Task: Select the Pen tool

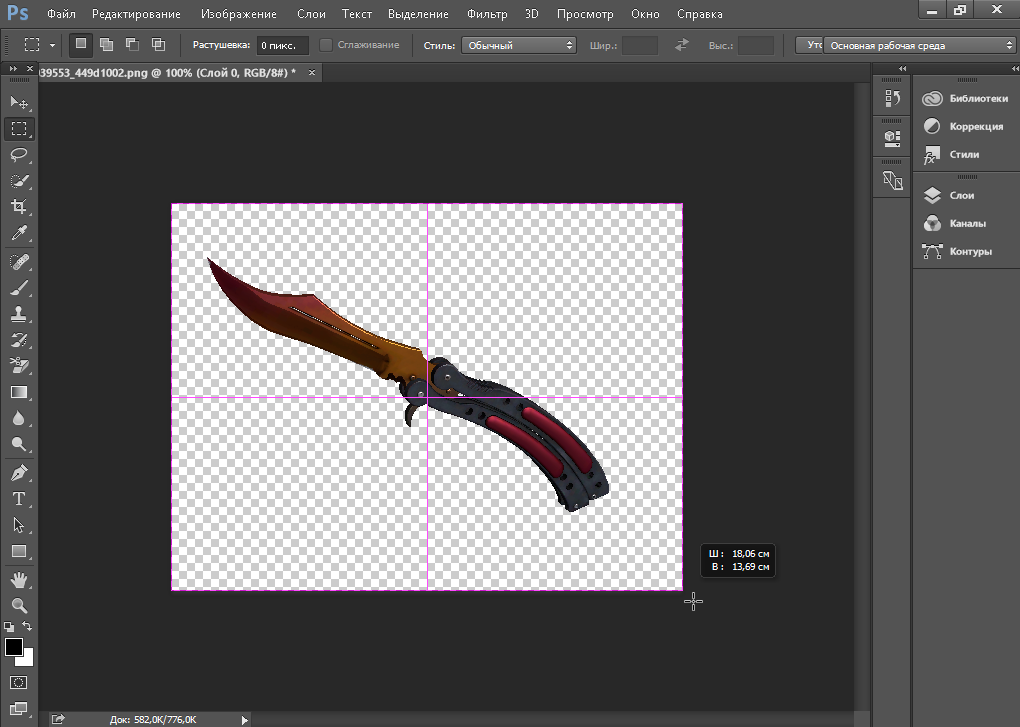Action: click(x=19, y=473)
